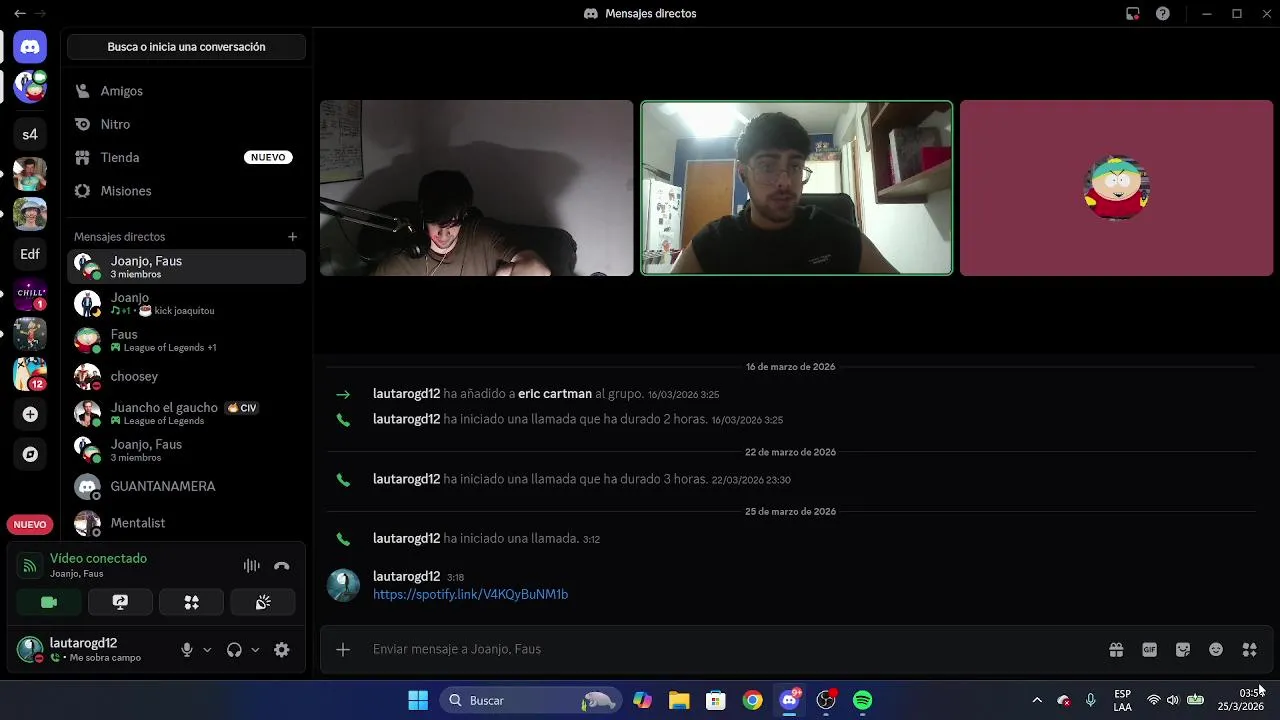The image size is (1280, 720).
Task: Open the emoji picker
Action: click(x=1216, y=650)
